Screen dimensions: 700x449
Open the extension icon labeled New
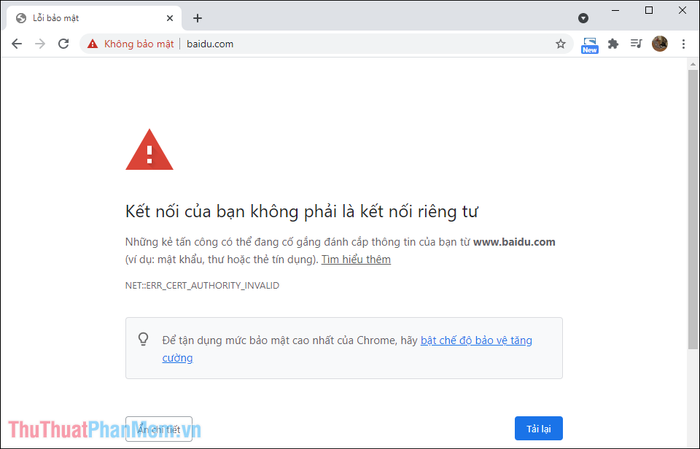[x=590, y=45]
